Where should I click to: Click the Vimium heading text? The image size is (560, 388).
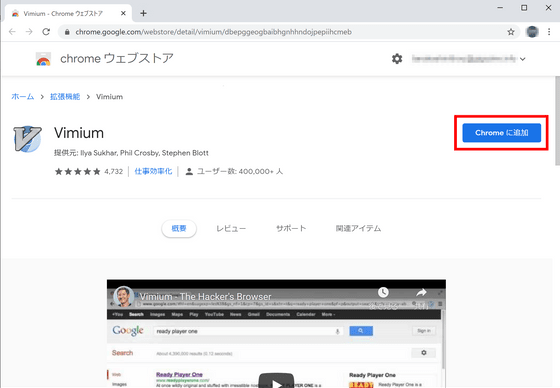coord(79,133)
